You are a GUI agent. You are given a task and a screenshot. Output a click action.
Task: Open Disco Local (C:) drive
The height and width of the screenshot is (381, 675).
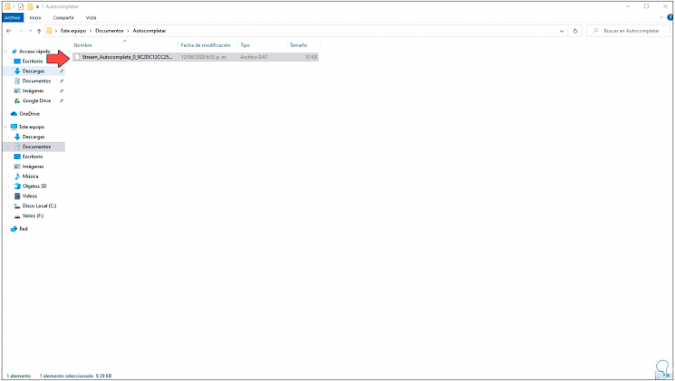[x=39, y=206]
